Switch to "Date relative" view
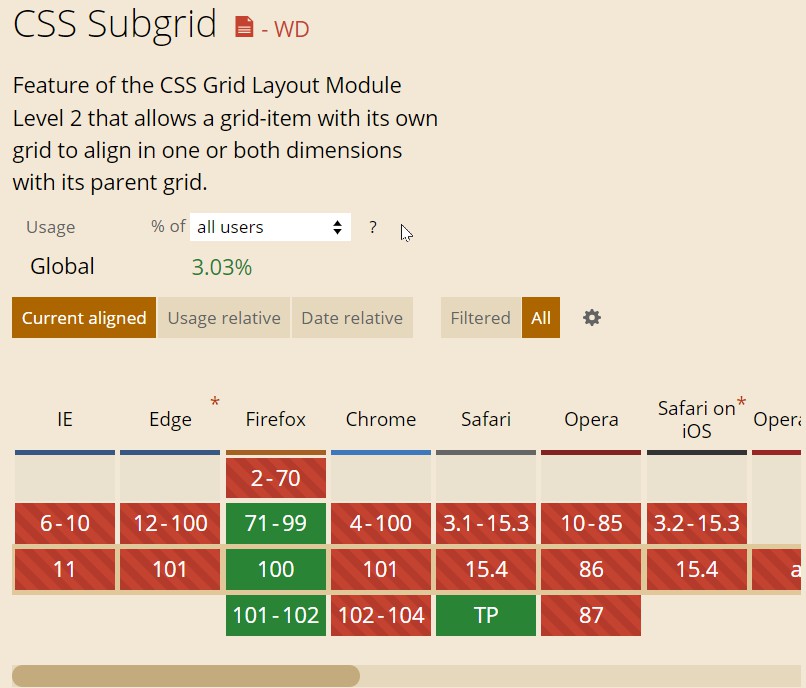Viewport: 806px width, 688px height. 351,317
